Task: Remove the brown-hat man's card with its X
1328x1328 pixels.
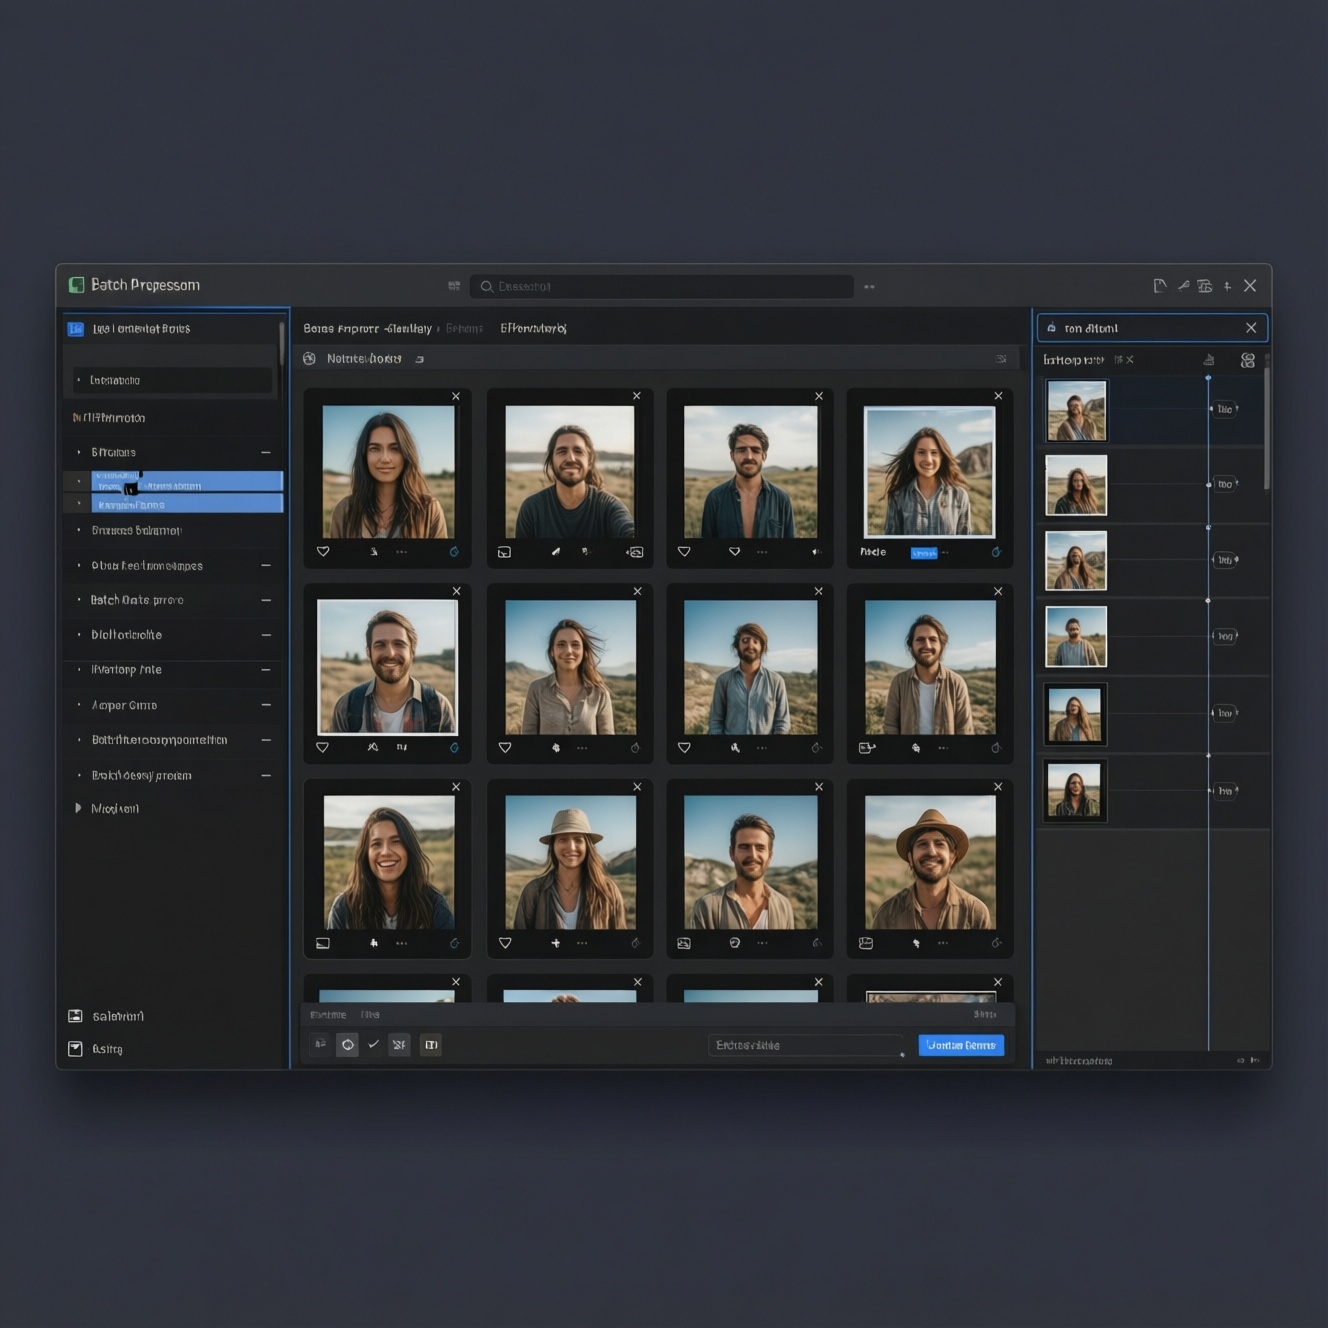Action: [998, 787]
